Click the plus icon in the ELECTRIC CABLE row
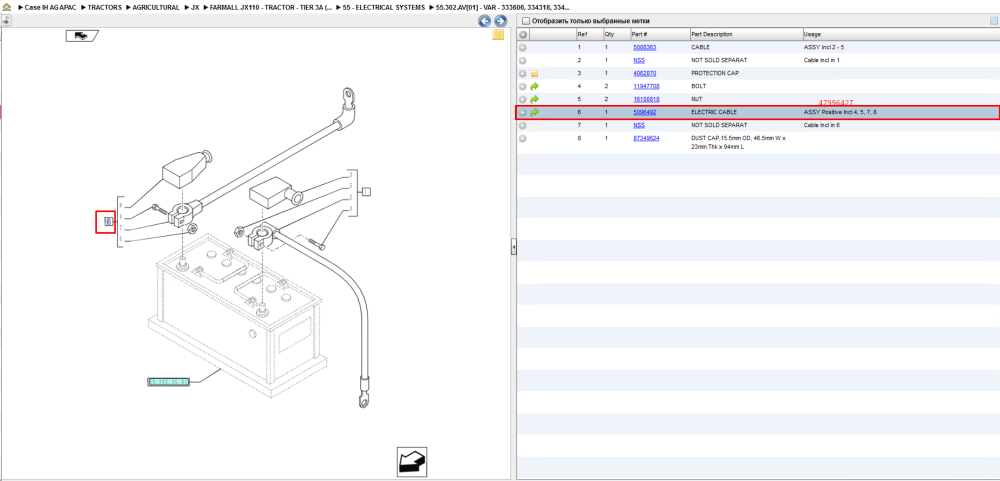This screenshot has height=481, width=1000. [522, 112]
